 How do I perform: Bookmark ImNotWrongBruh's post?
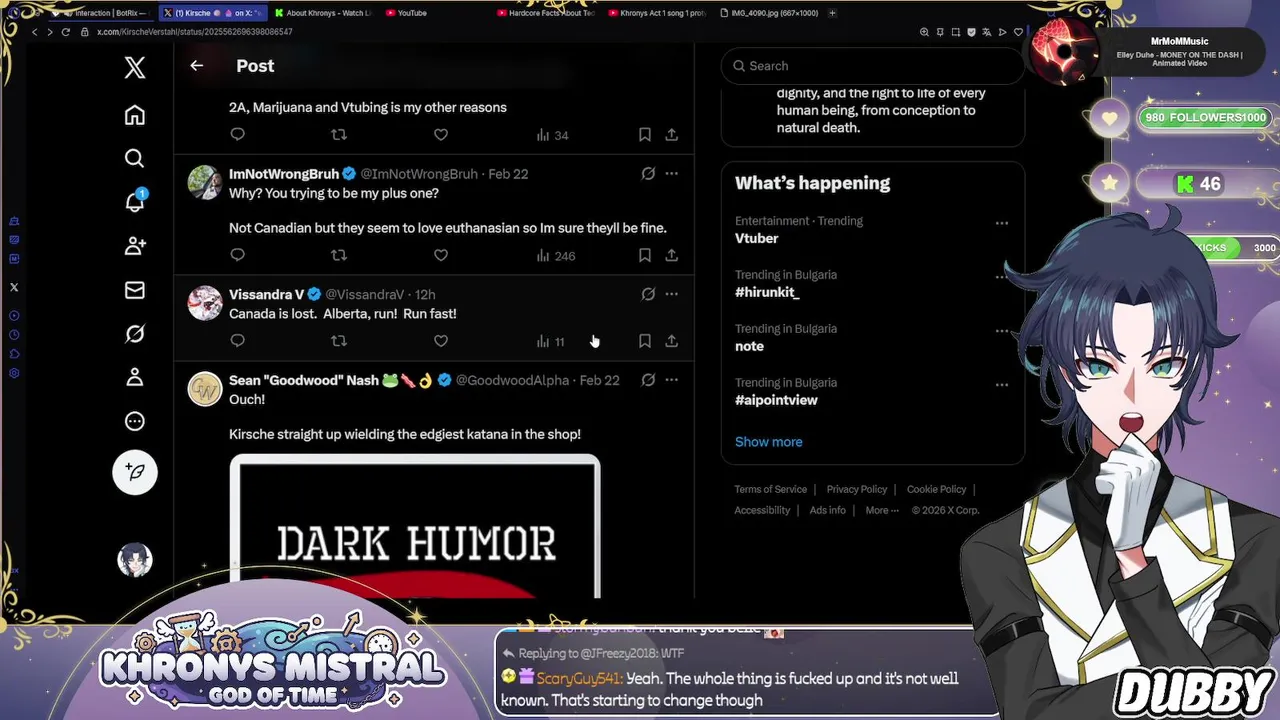645,255
